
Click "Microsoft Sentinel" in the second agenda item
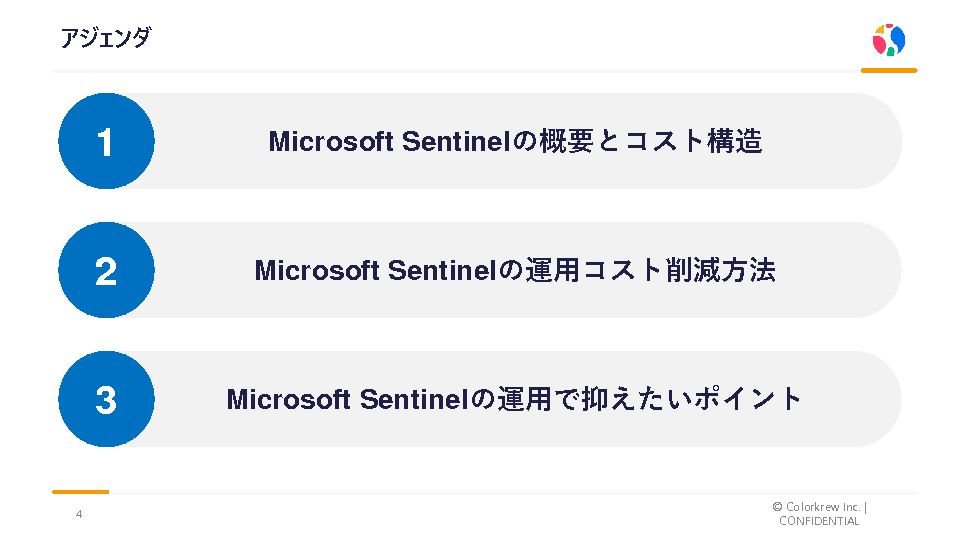point(375,271)
